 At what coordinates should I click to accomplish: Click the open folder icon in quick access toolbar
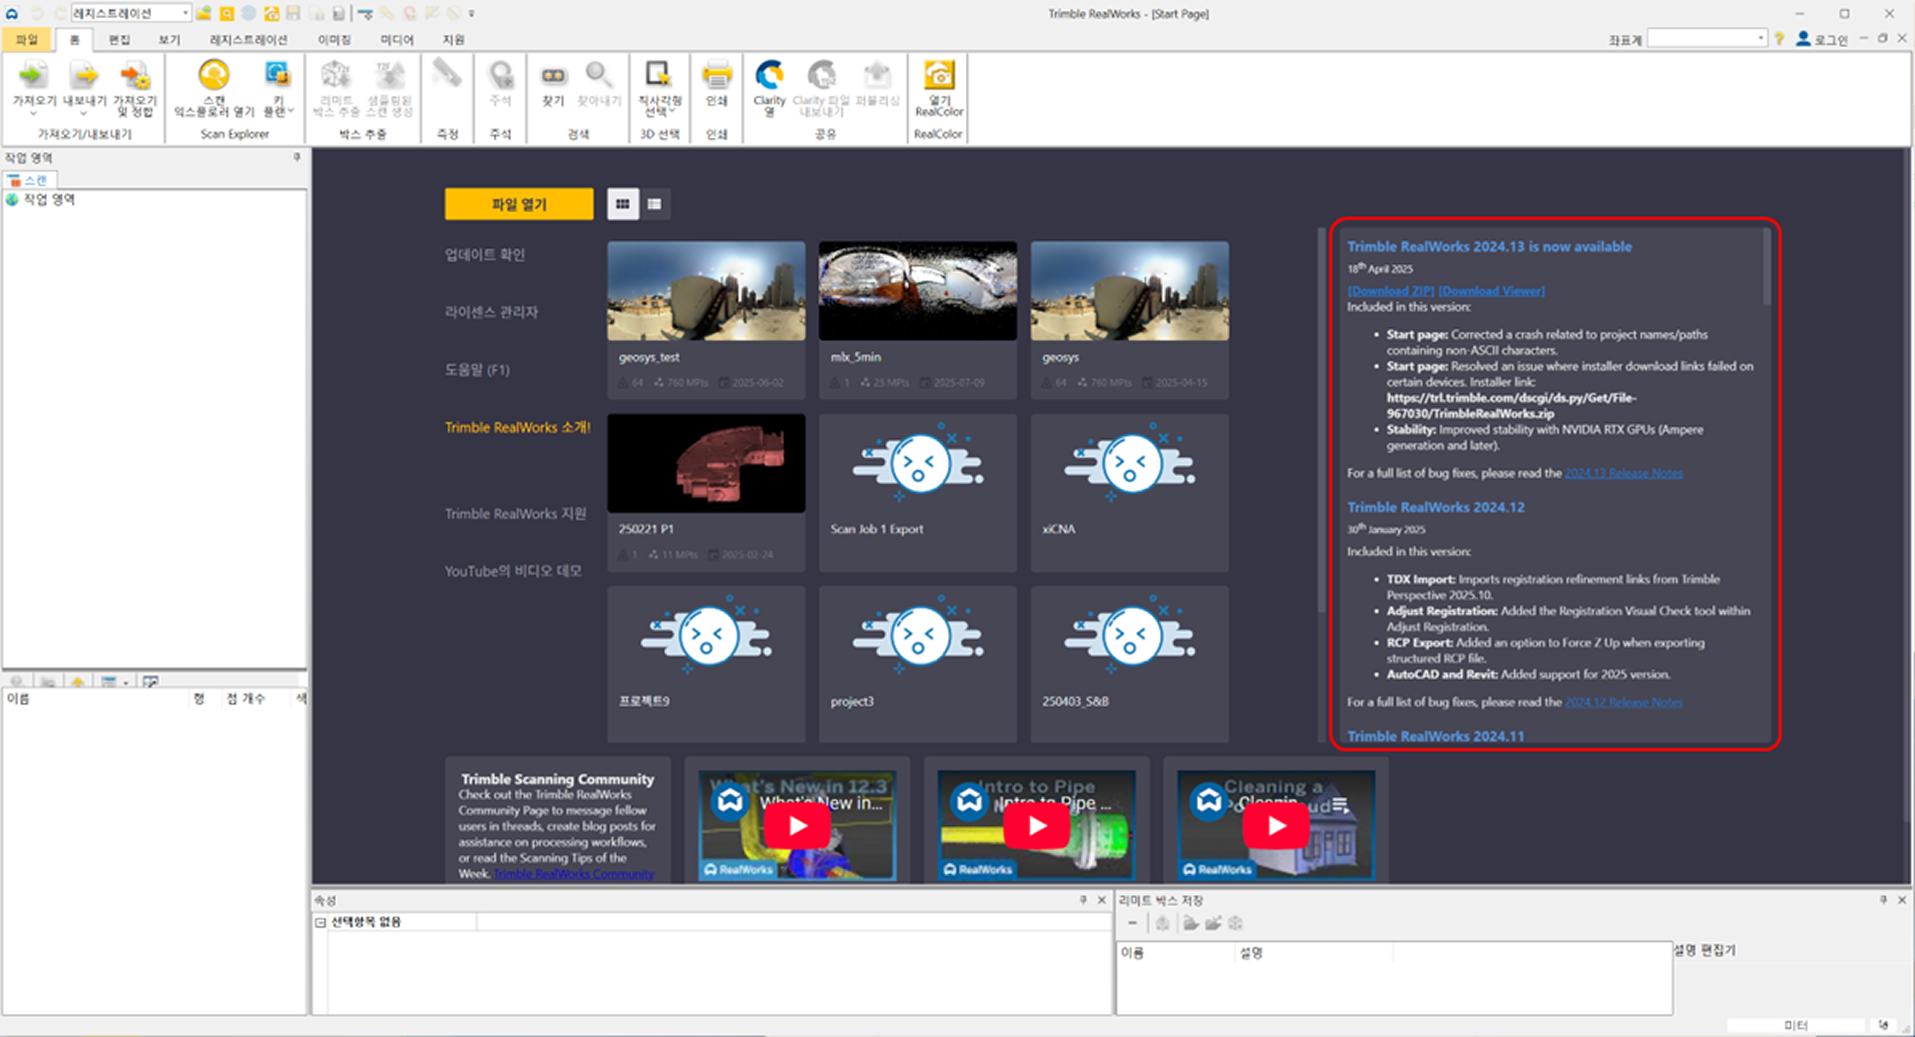[x=204, y=13]
